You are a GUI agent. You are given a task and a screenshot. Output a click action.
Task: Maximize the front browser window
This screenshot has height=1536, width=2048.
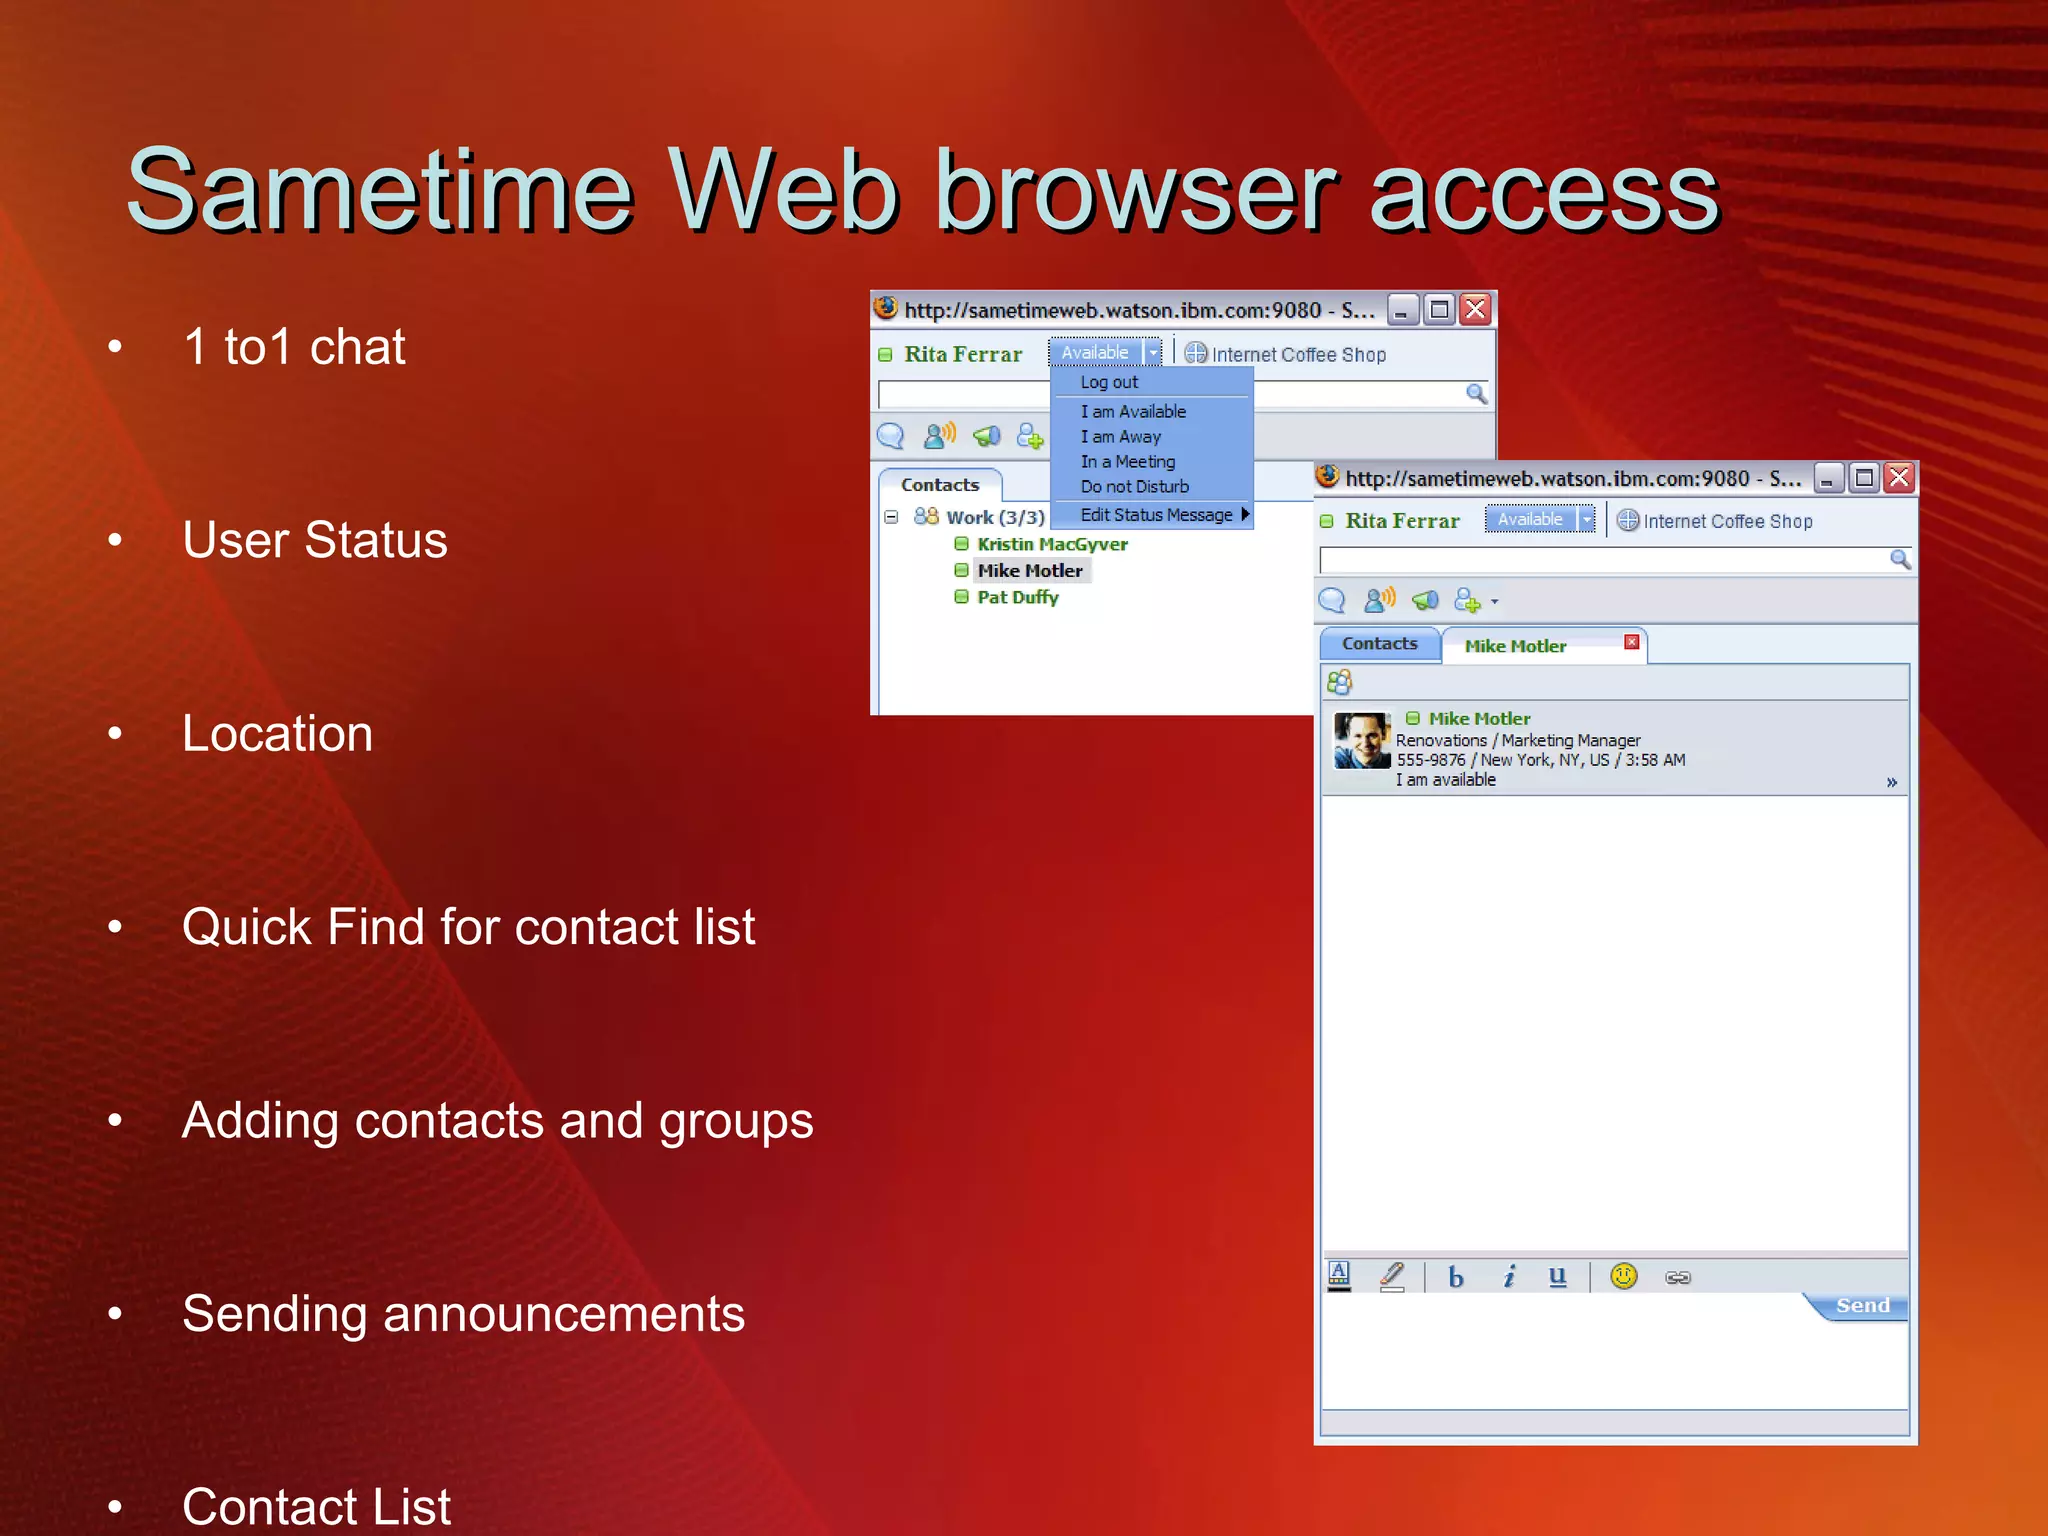(1863, 478)
